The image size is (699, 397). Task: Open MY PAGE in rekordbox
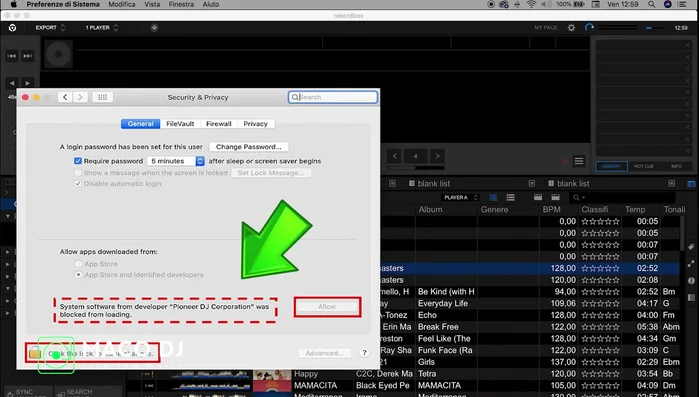[x=546, y=28]
